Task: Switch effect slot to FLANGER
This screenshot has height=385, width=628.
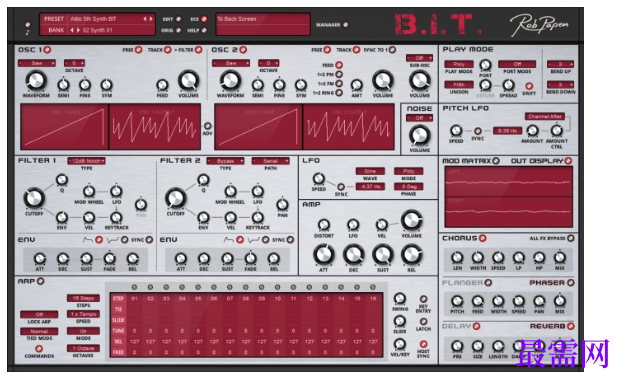Action: [488, 283]
